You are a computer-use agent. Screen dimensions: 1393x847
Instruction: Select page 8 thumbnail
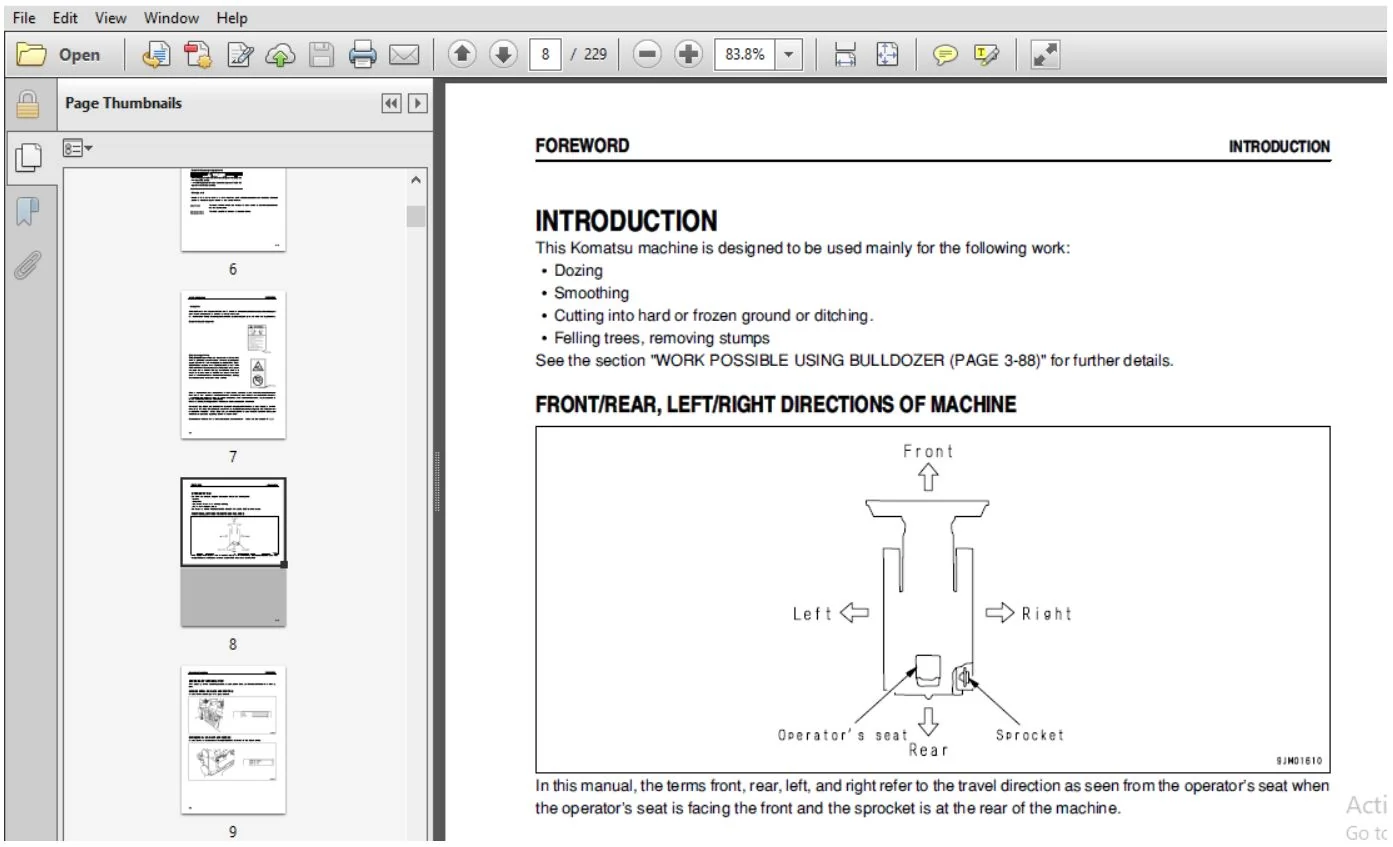(x=233, y=552)
